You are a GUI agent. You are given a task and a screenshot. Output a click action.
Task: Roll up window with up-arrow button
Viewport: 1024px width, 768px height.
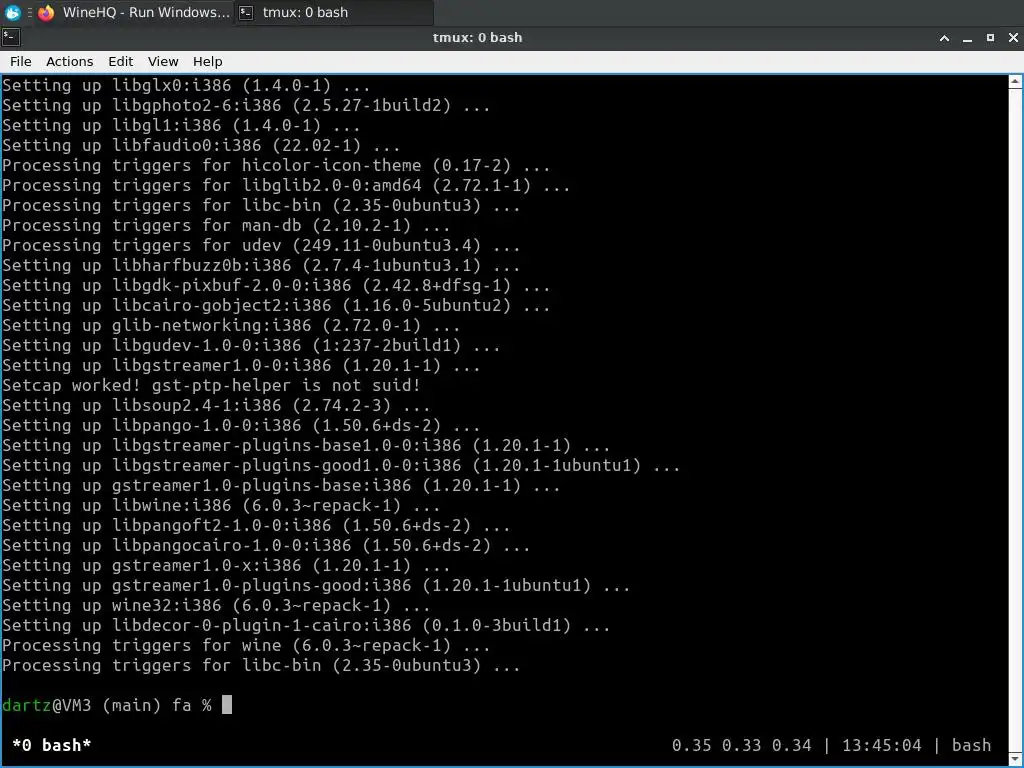(944, 38)
